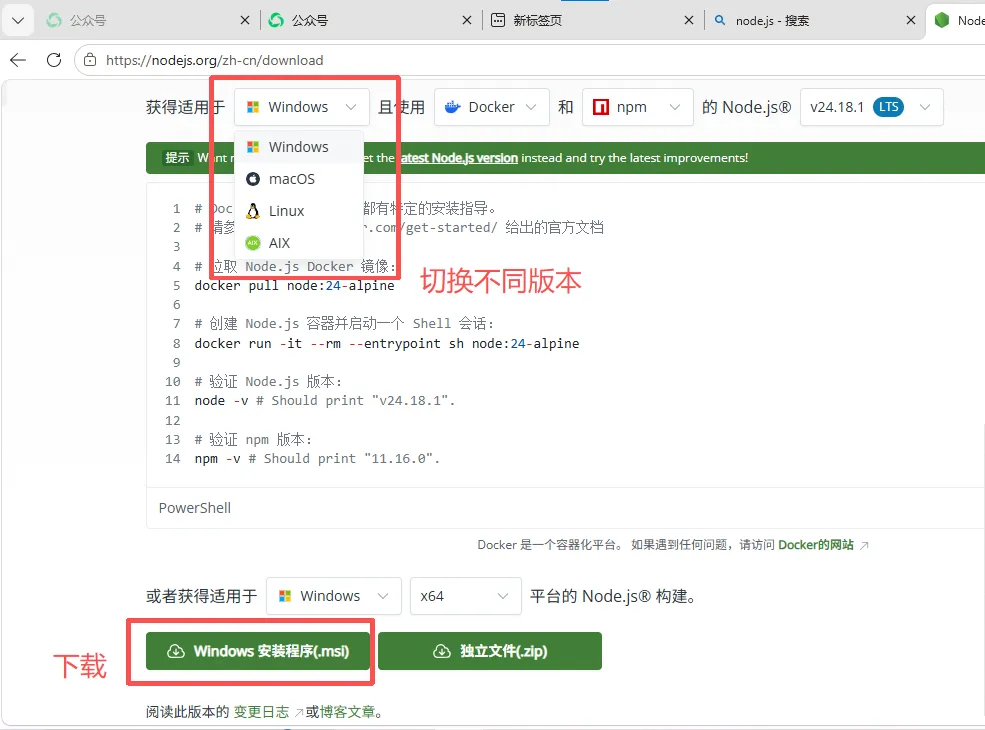View site info via the lock icon

[90, 60]
